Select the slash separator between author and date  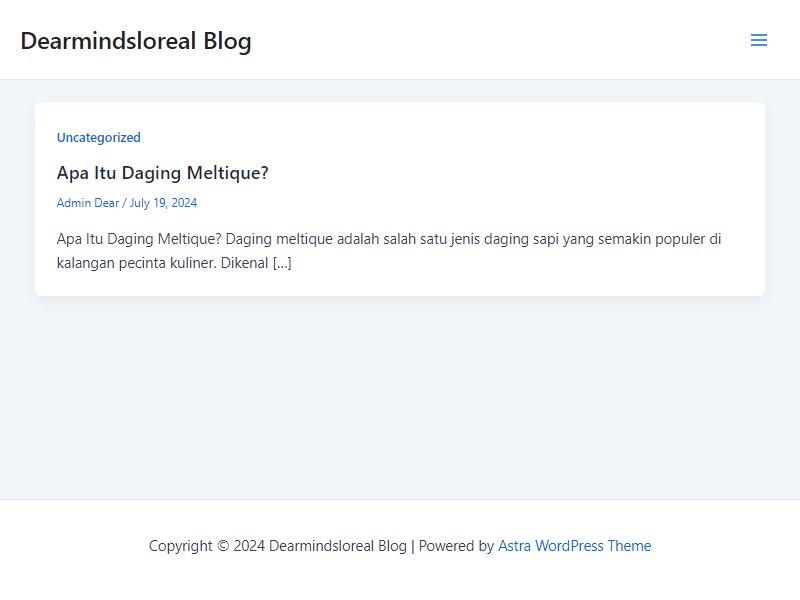pos(124,203)
